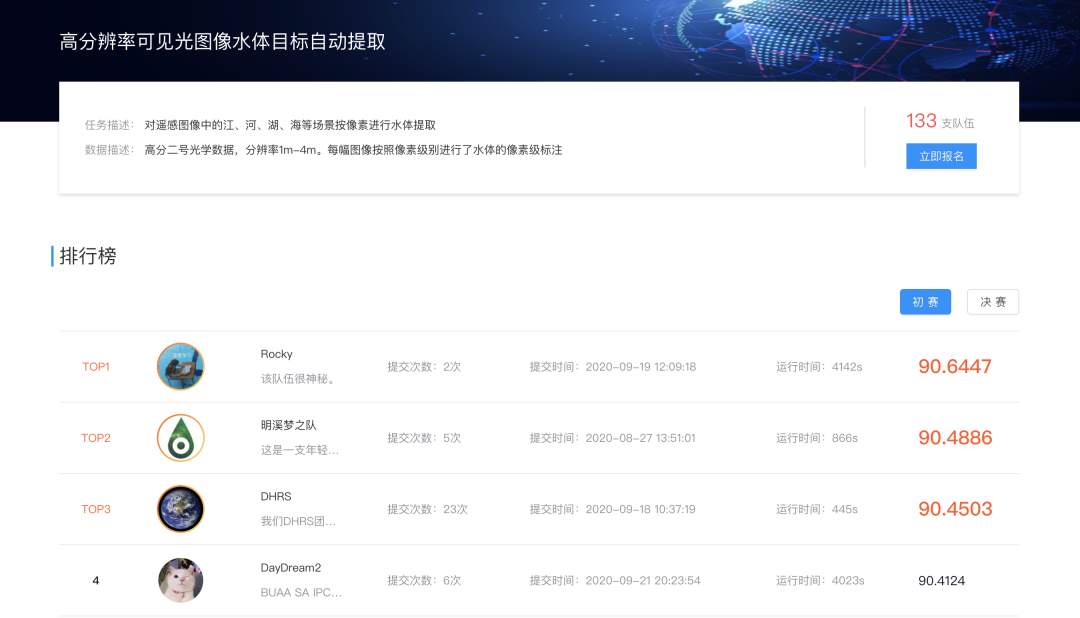Click 运行时间：445s value

point(816,509)
